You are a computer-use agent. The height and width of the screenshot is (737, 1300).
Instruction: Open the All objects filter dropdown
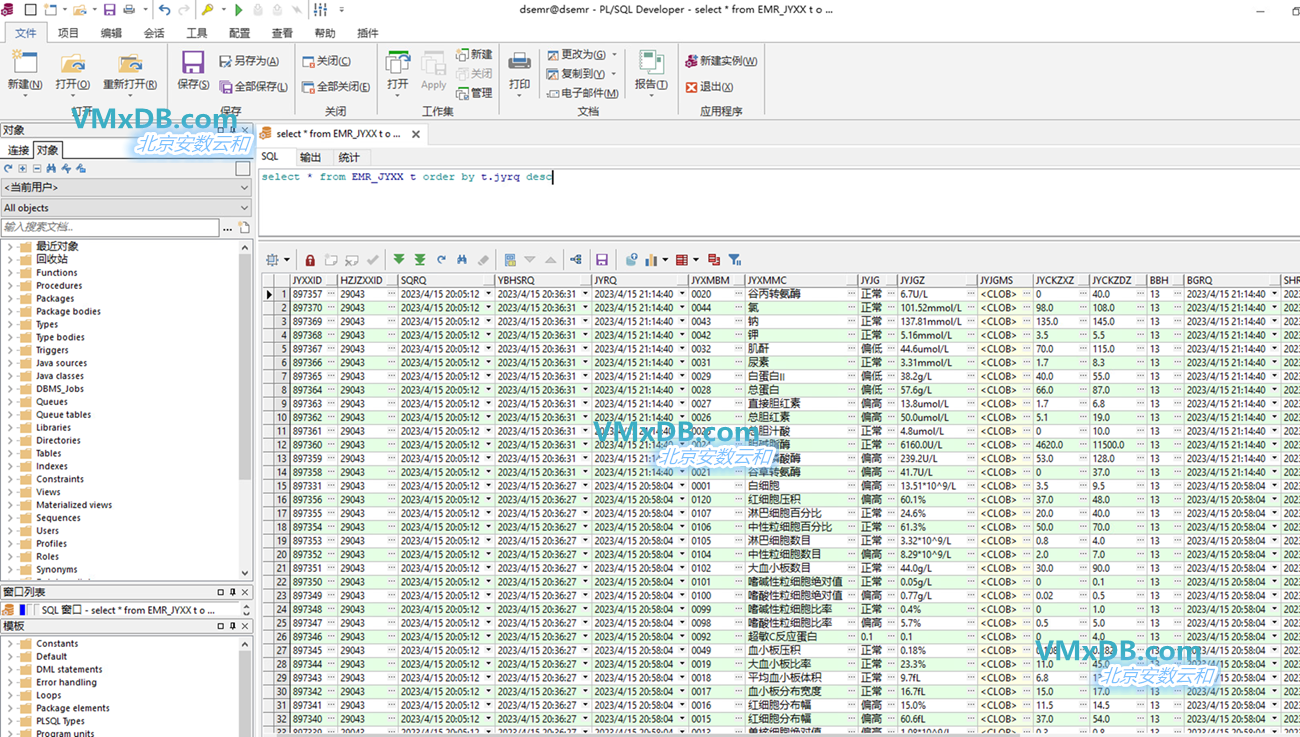(x=126, y=207)
